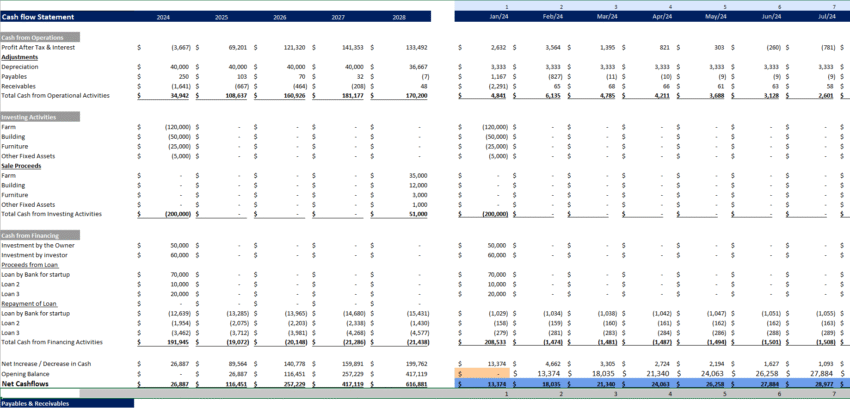The height and width of the screenshot is (408, 850).
Task: Select the 'Total Cash from Operational Activities' label
Action: (x=56, y=96)
